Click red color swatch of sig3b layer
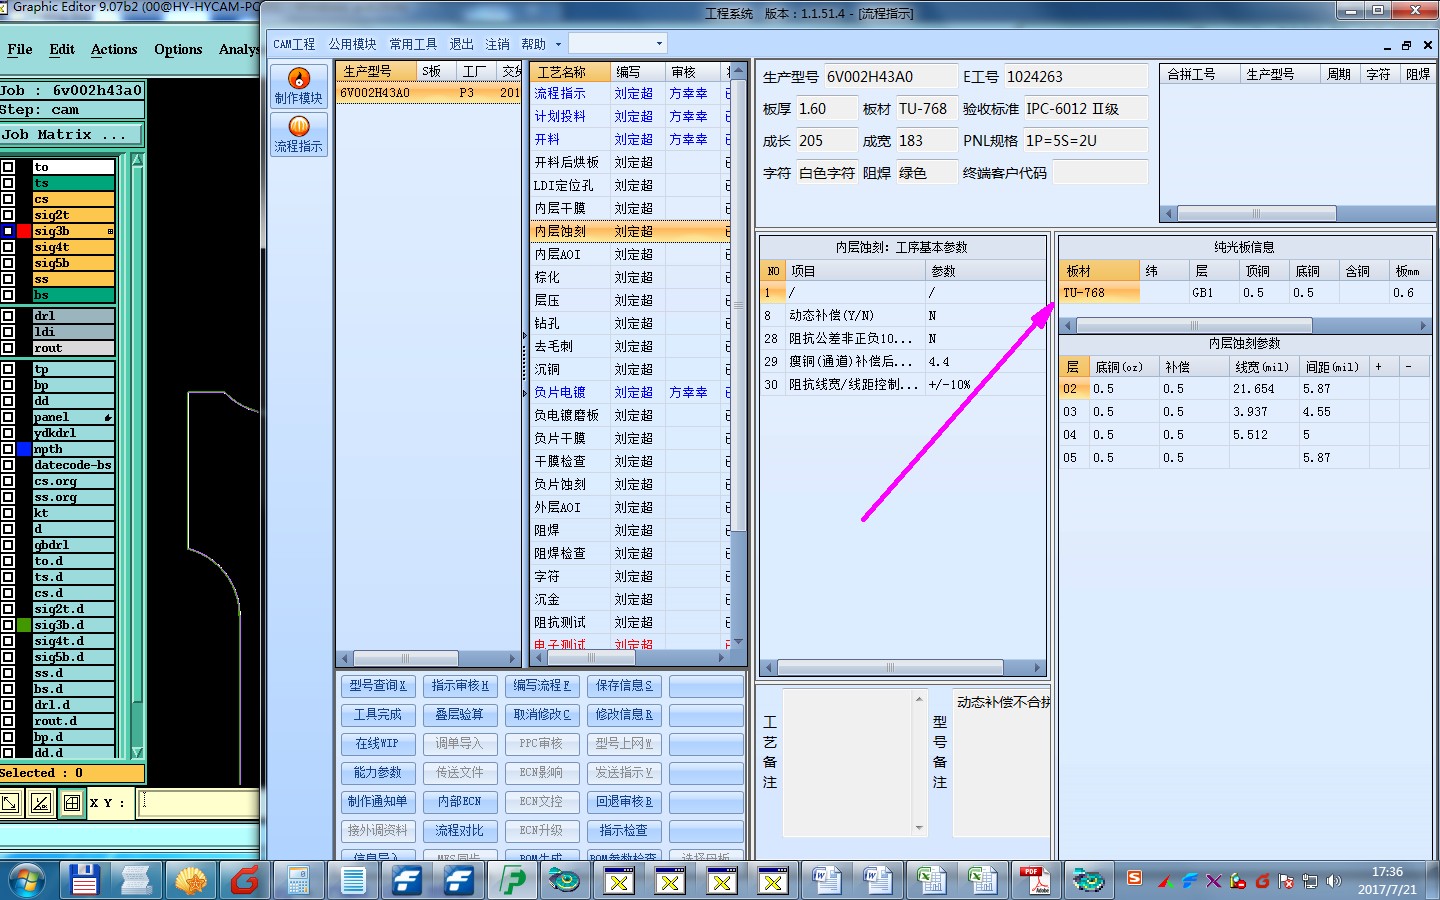 [24, 231]
